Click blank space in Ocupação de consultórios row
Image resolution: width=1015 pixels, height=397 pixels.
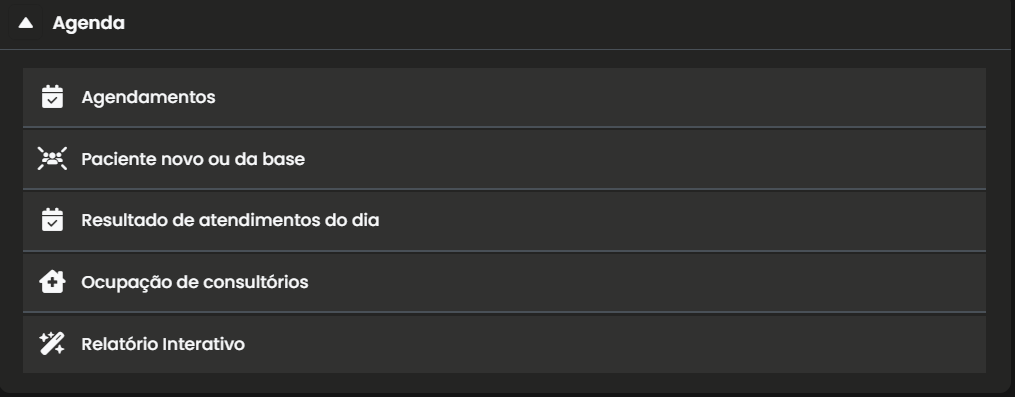click(647, 282)
